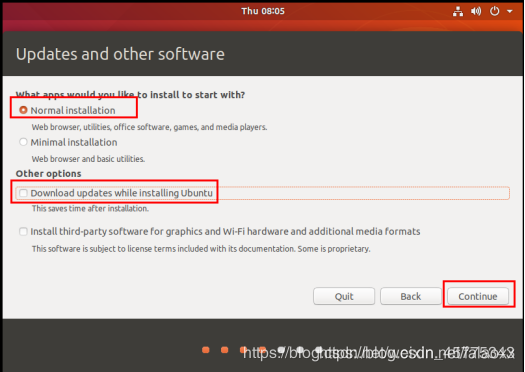The width and height of the screenshot is (525, 372).
Task: Open the network status icon in top bar
Action: pyautogui.click(x=458, y=11)
